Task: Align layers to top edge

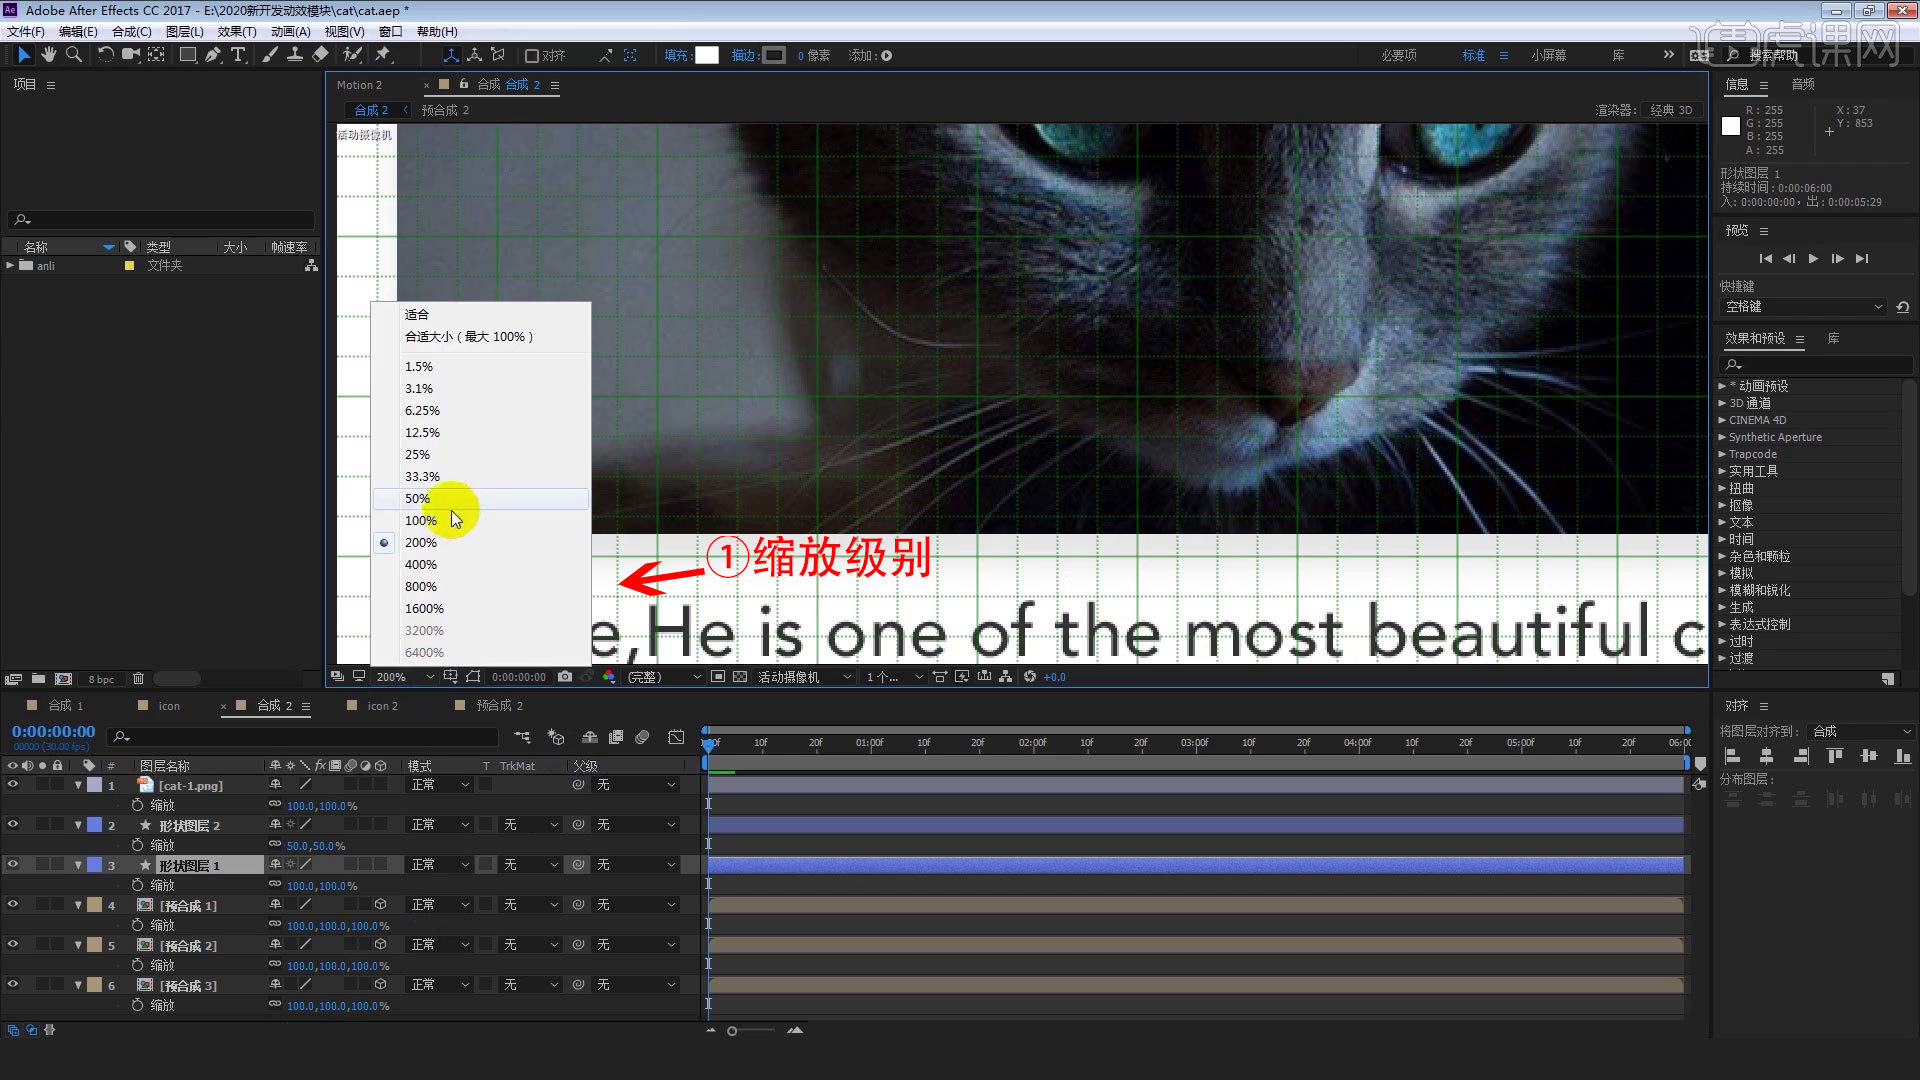Action: point(1835,756)
